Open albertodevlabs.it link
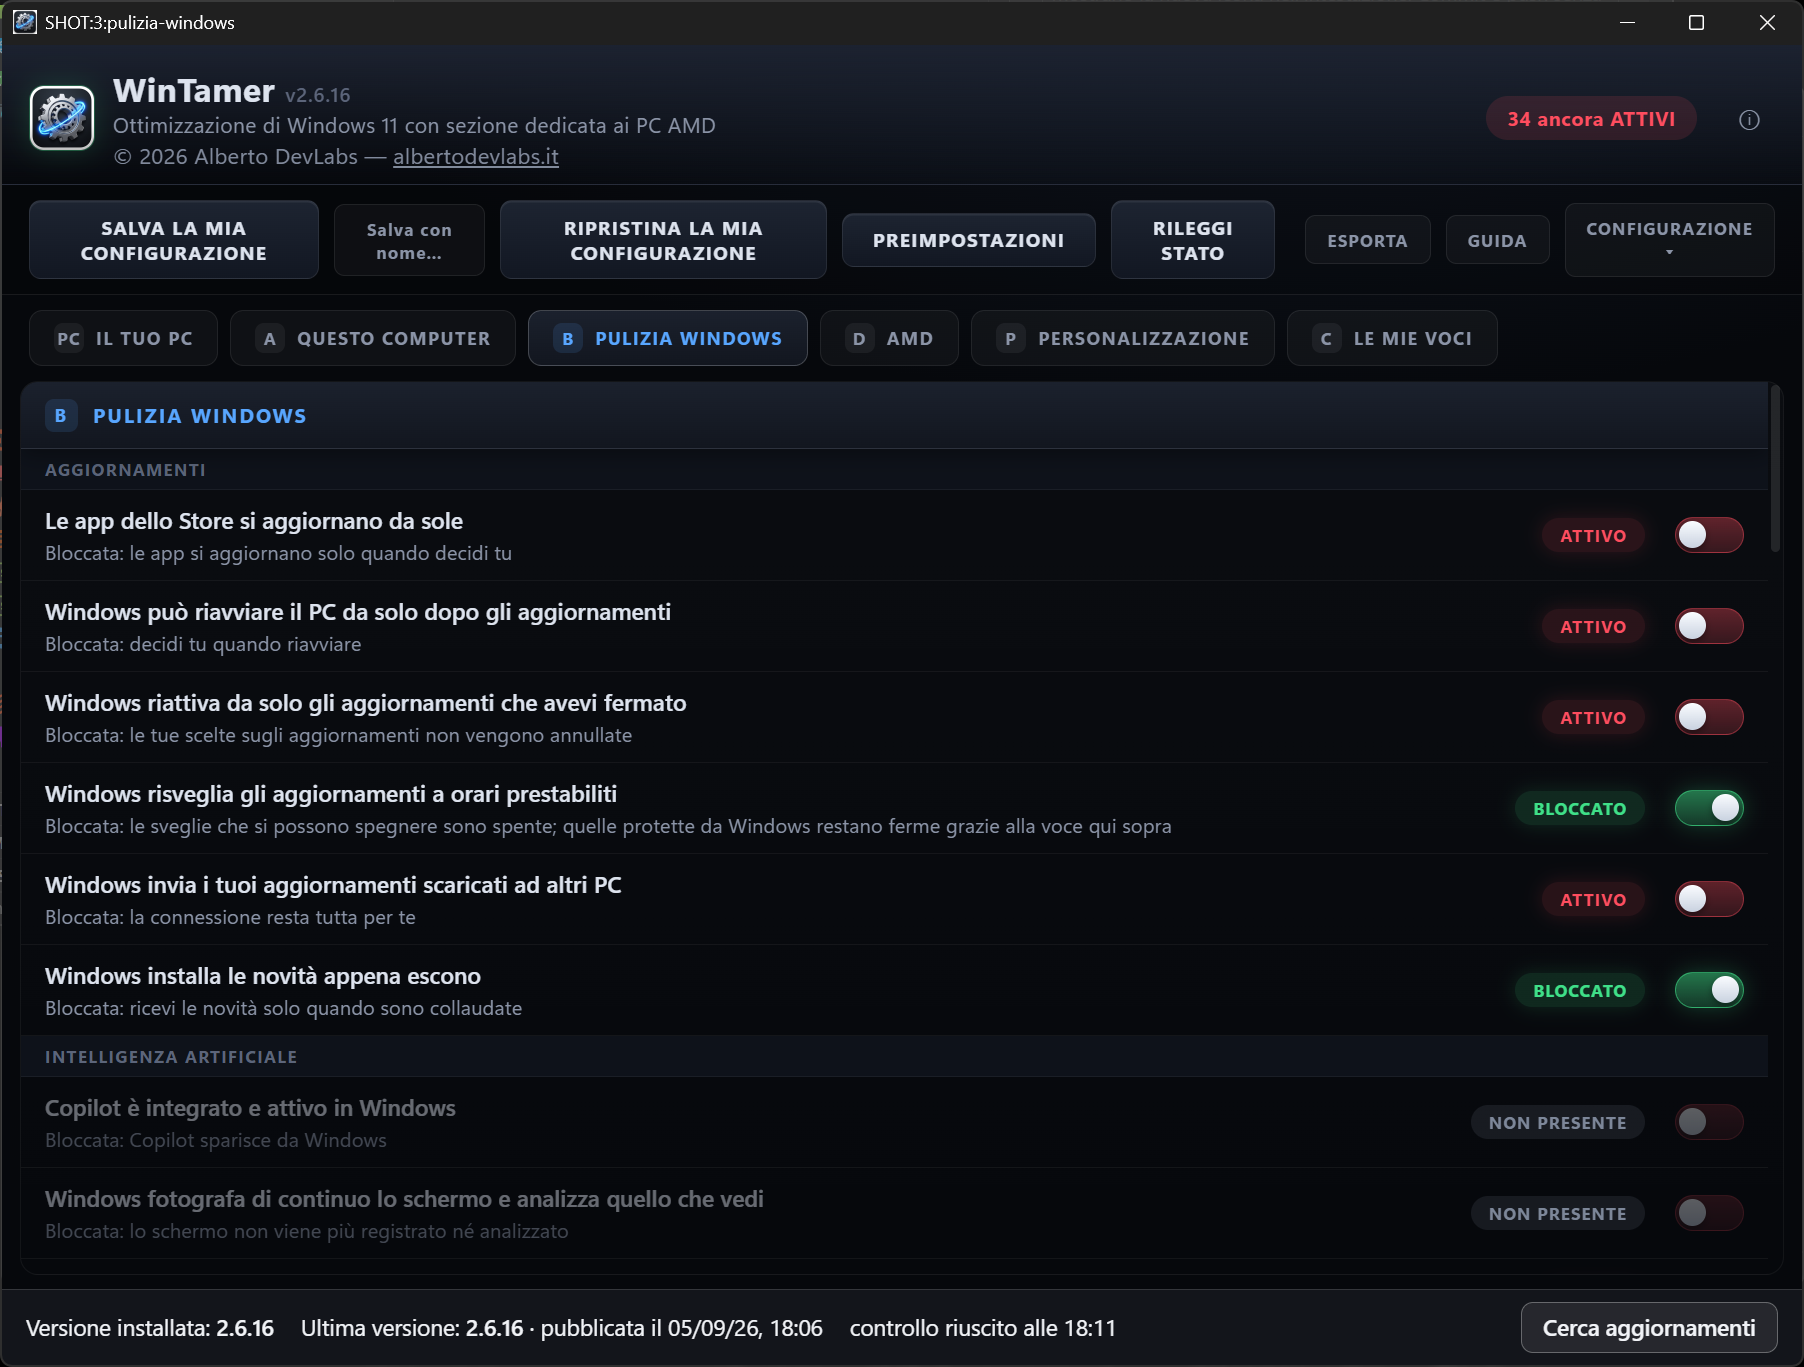1804x1367 pixels. pyautogui.click(x=476, y=156)
